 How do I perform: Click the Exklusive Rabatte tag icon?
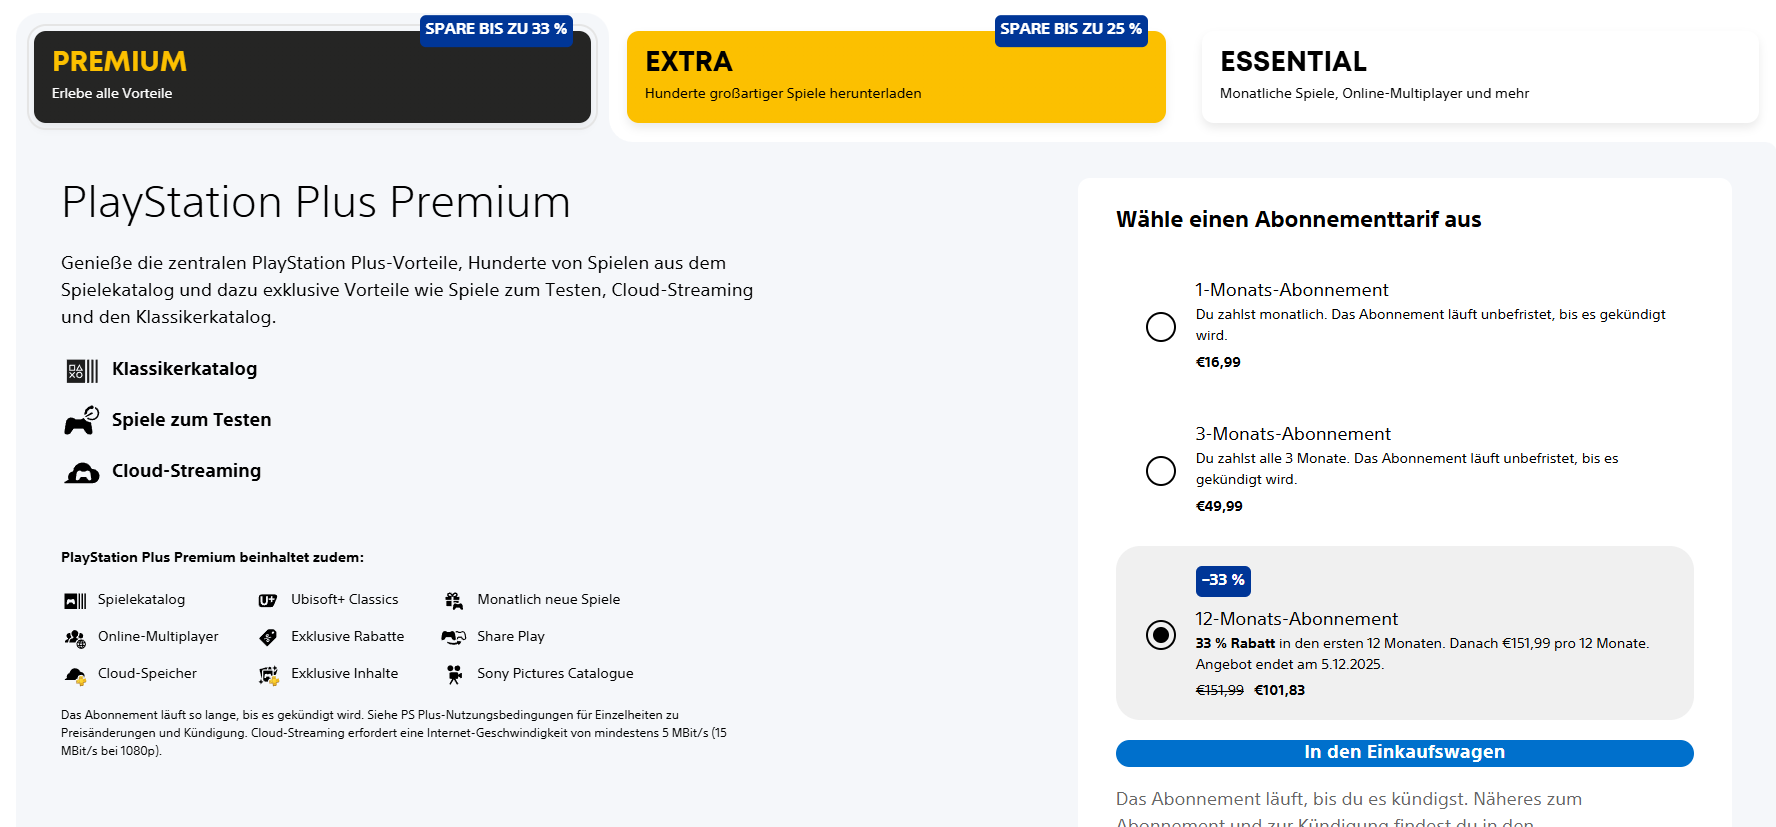(x=268, y=637)
